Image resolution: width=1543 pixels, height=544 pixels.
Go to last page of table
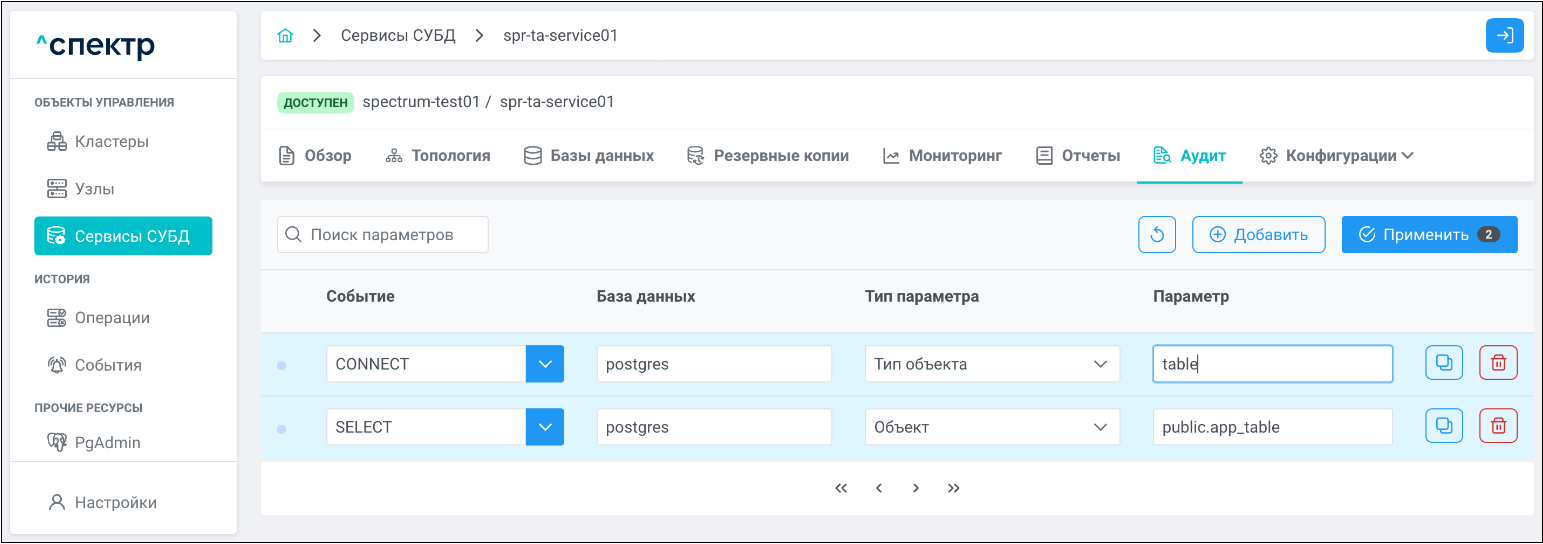953,488
